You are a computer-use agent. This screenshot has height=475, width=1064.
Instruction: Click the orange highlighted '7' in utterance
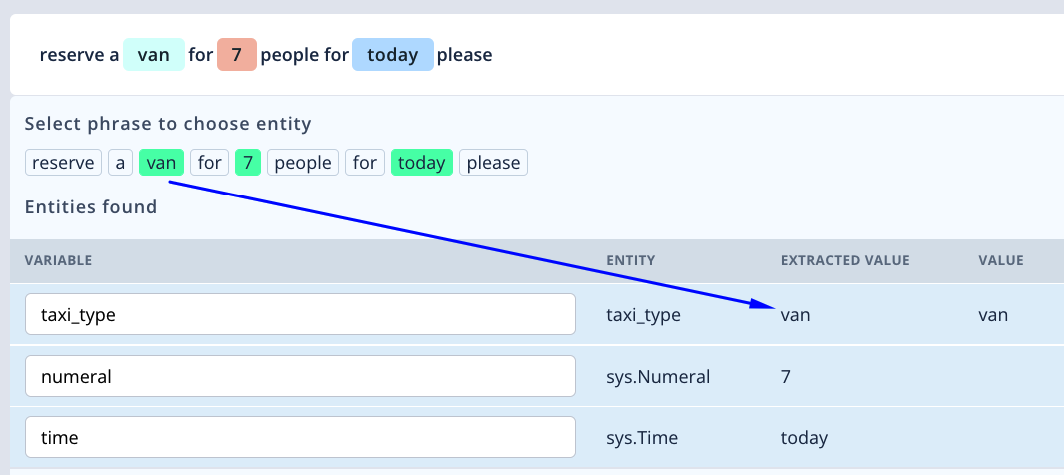tap(237, 54)
